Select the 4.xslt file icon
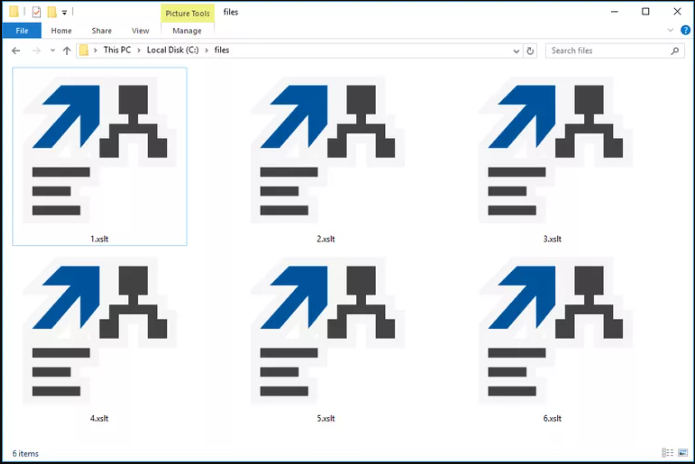Screen dimensions: 695x464 click(100, 331)
